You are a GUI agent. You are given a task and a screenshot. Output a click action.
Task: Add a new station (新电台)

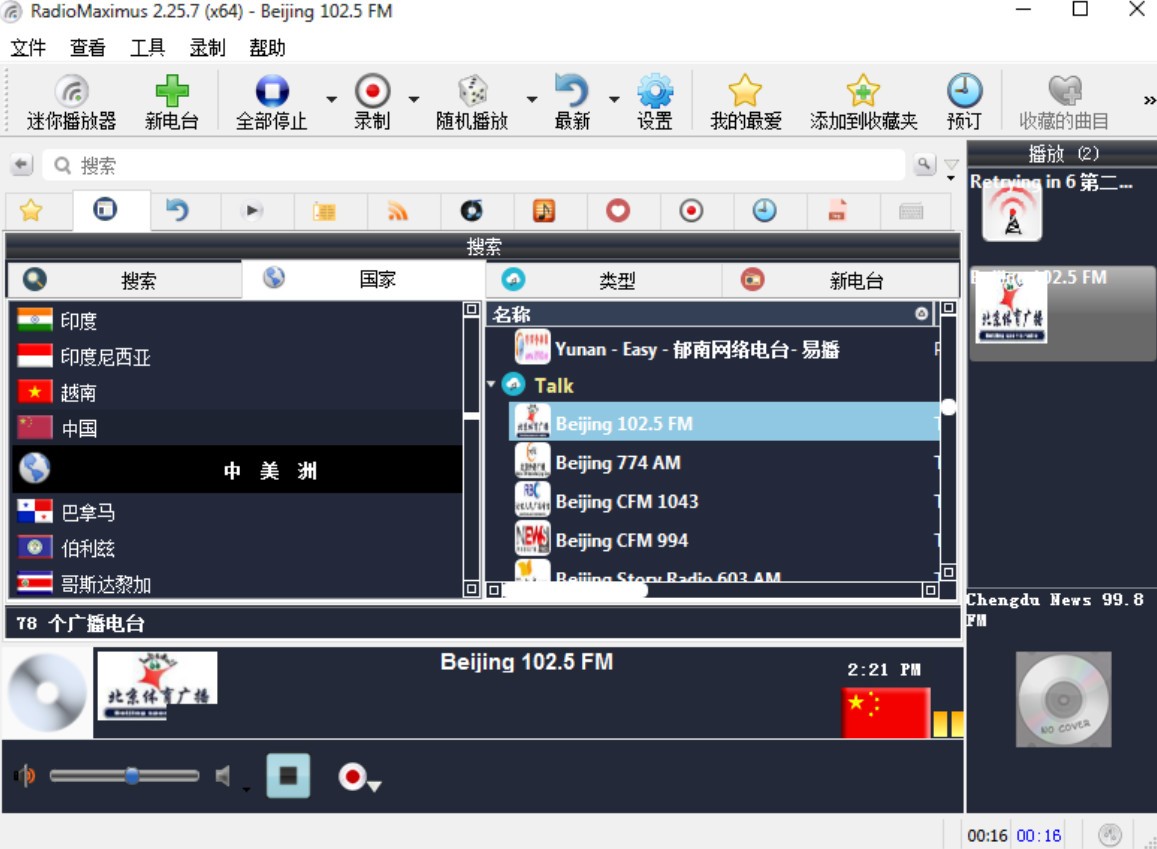tap(172, 103)
